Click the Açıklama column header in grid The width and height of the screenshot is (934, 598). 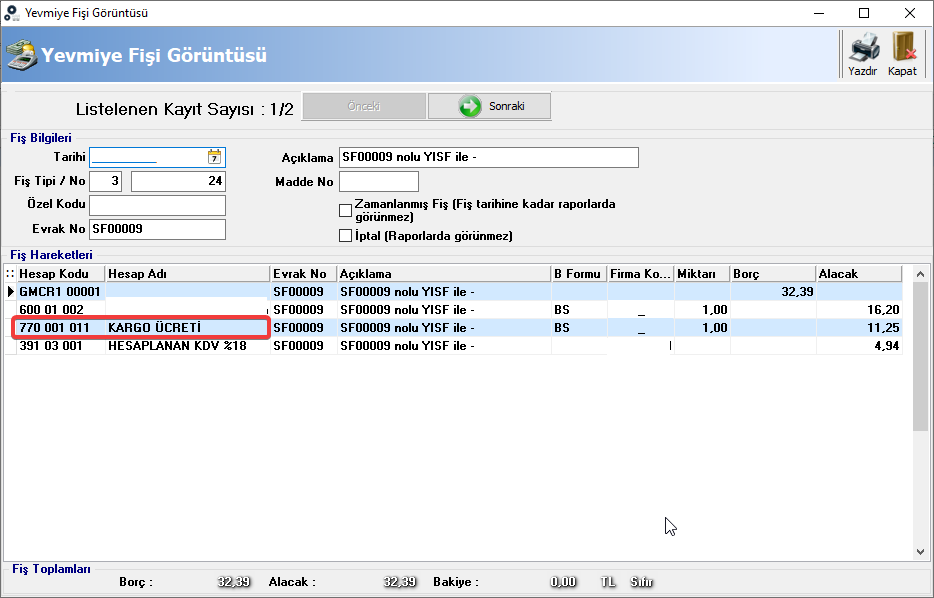tap(444, 274)
